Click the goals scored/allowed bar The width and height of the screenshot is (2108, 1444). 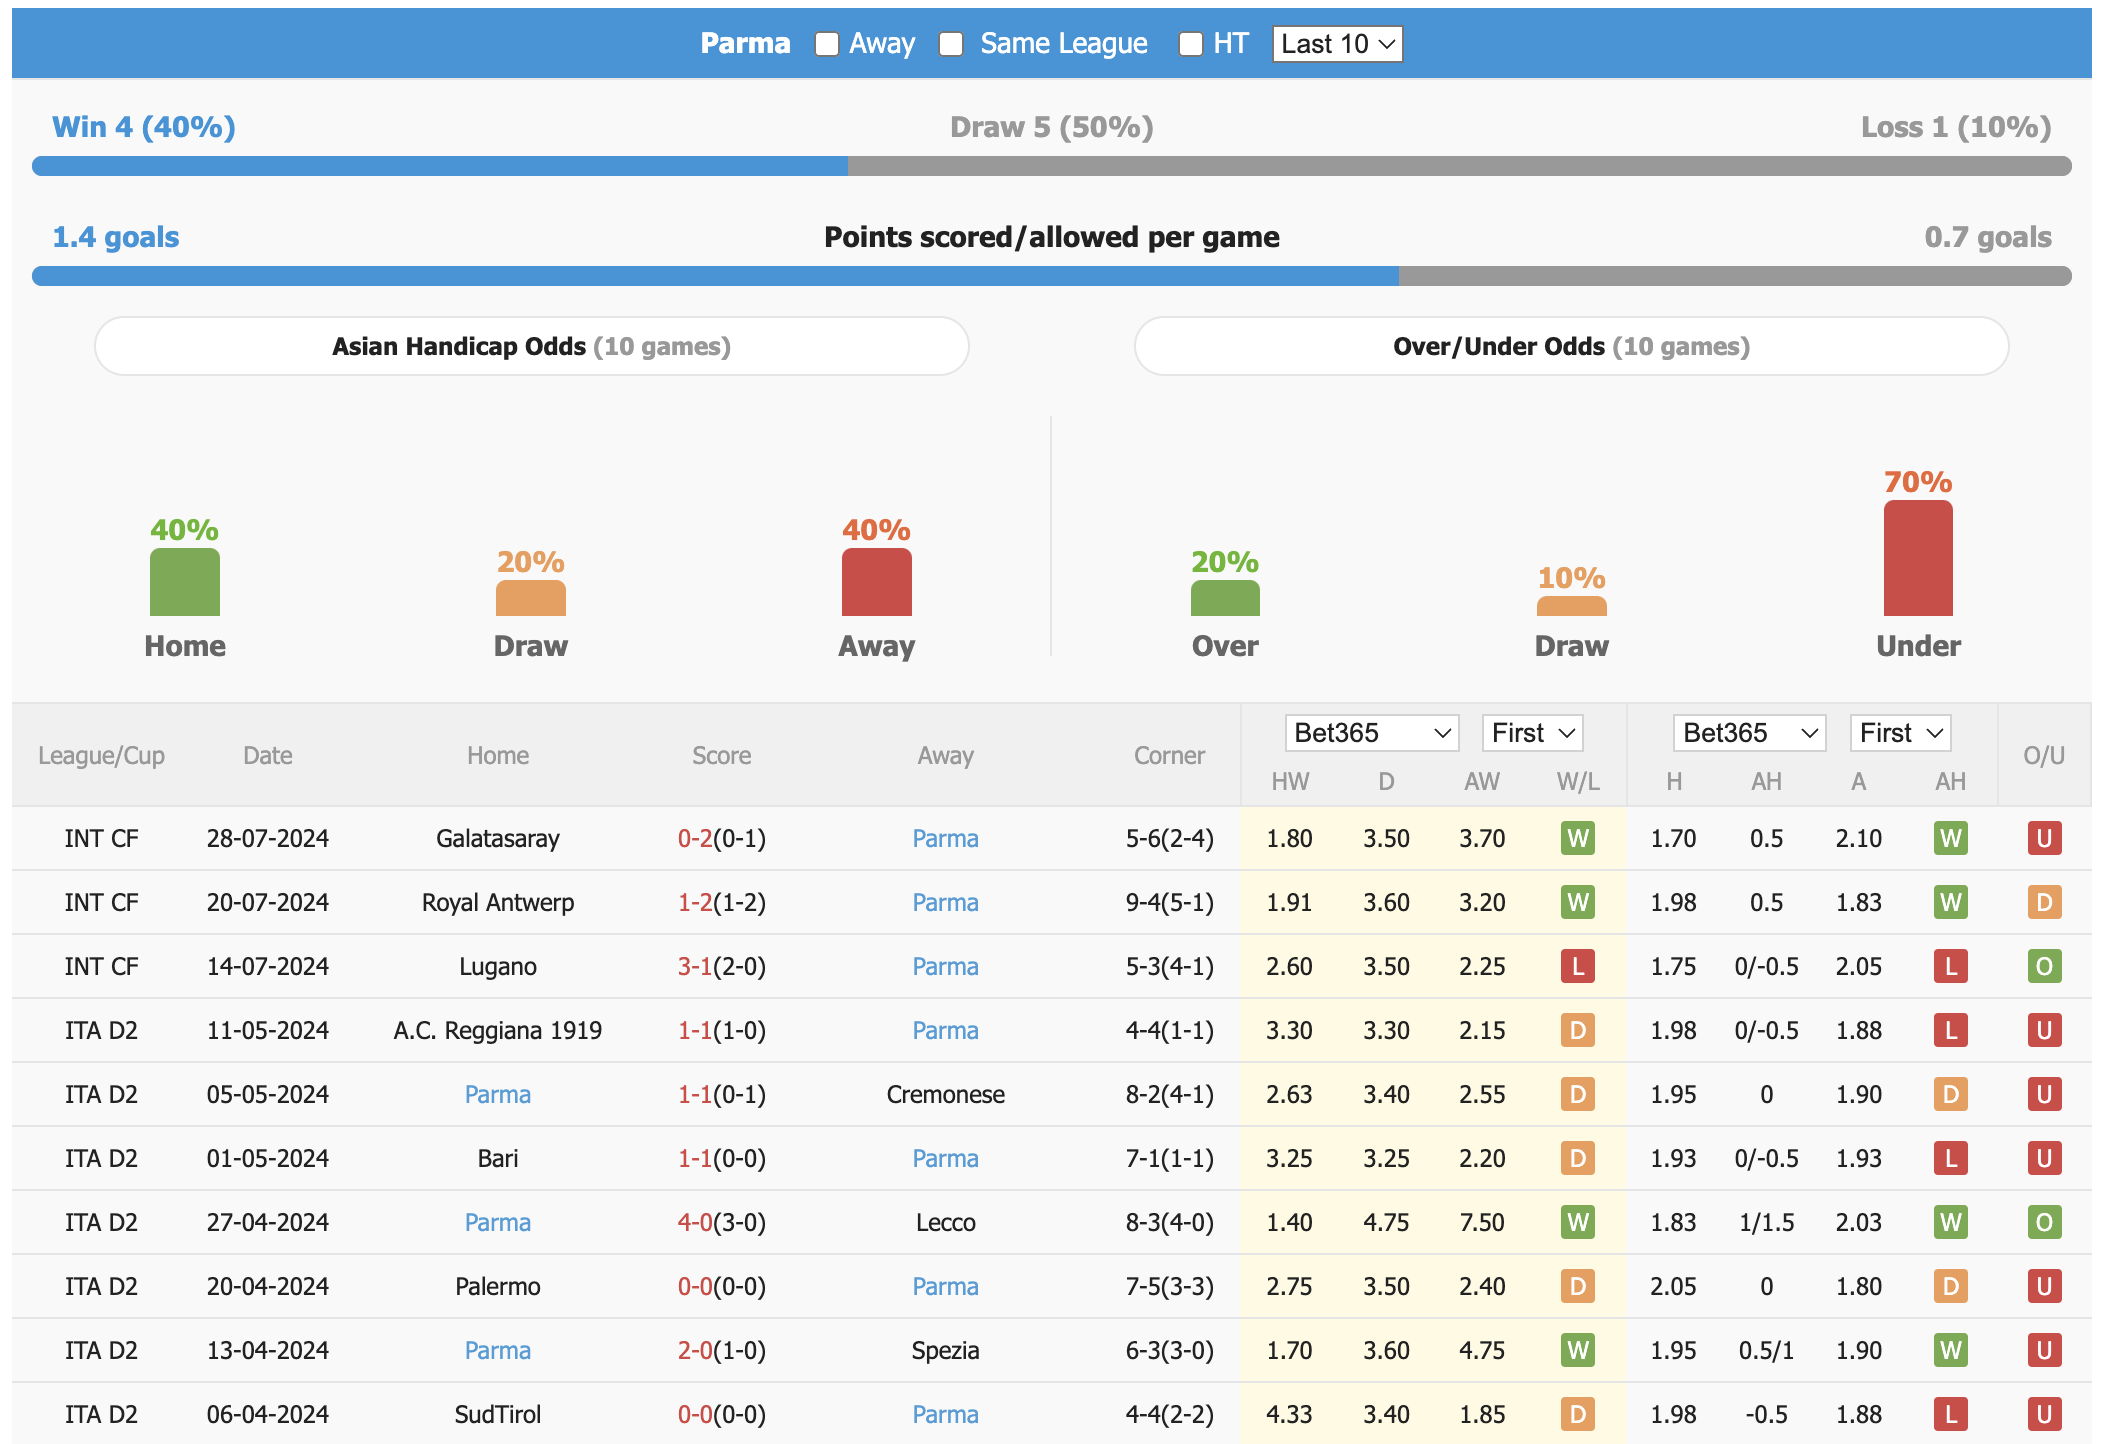point(1051,276)
